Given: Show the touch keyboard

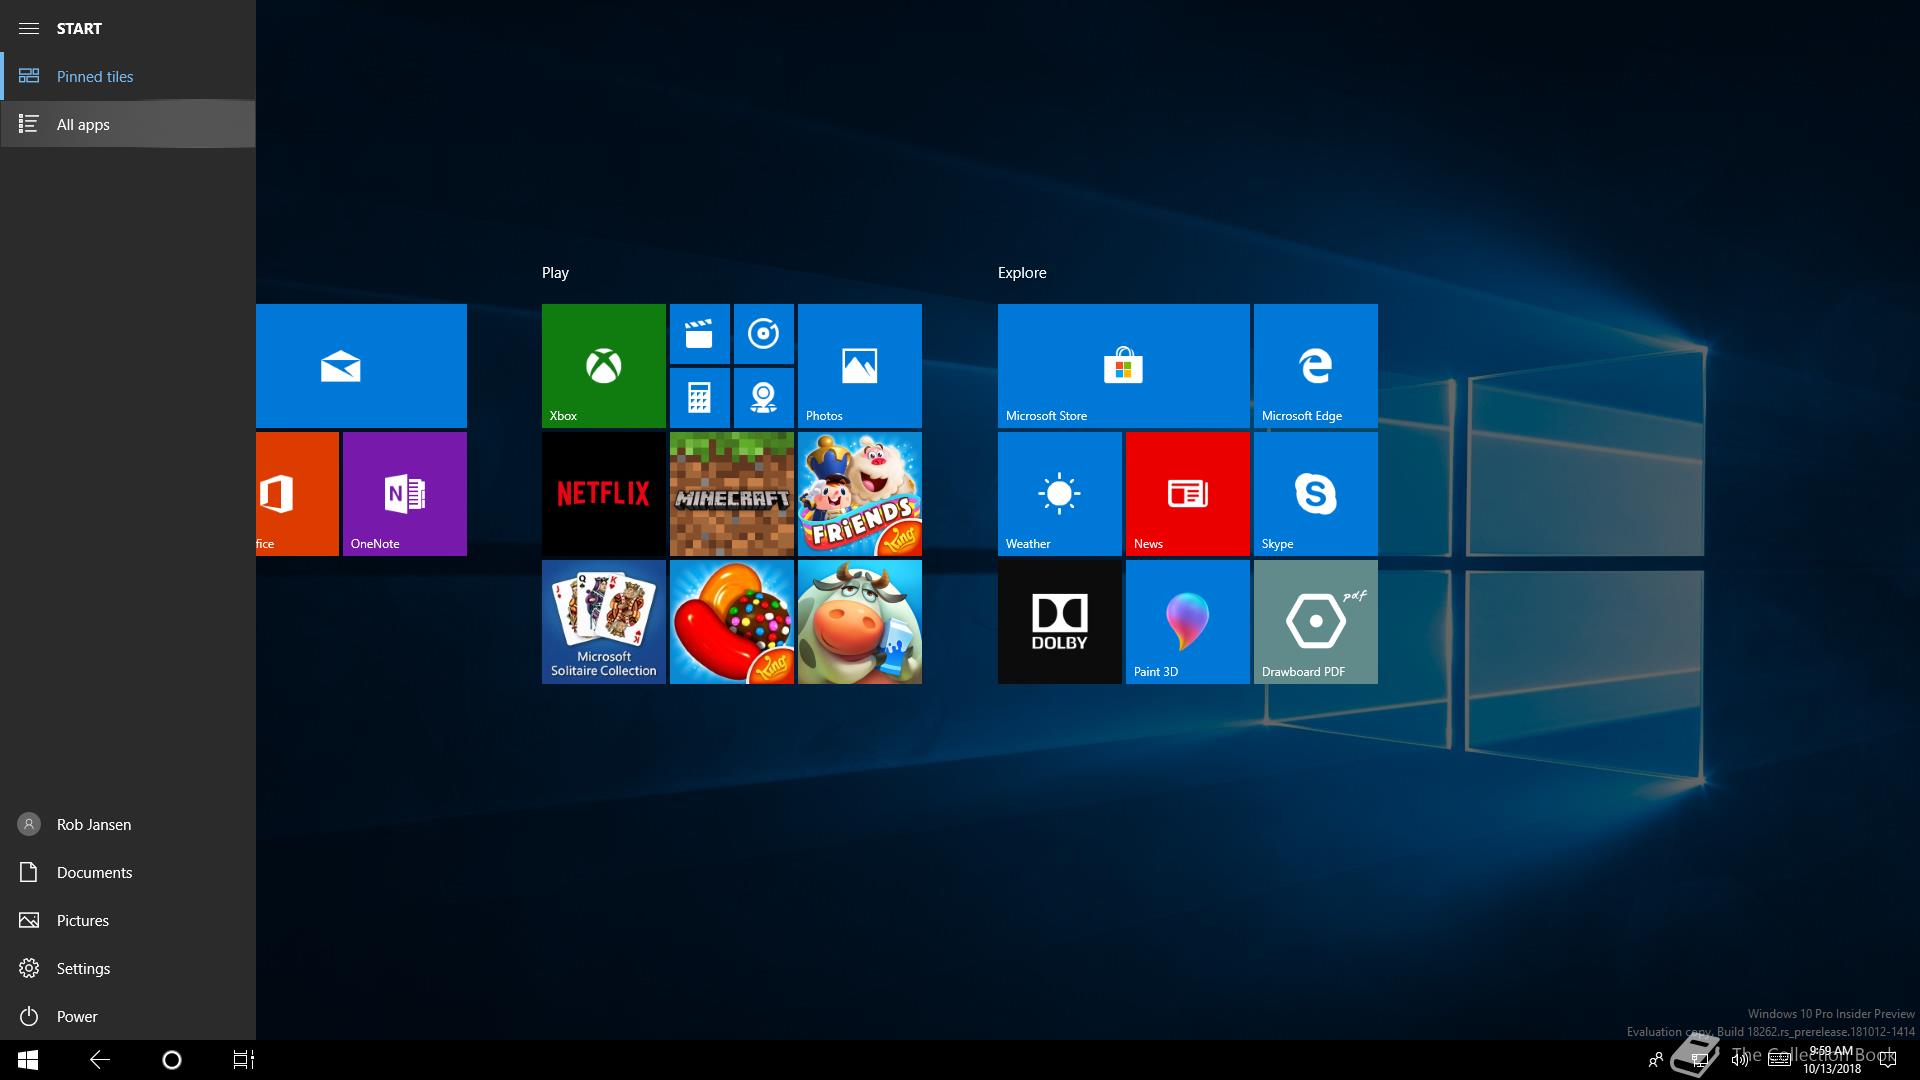Looking at the screenshot, I should pyautogui.click(x=1779, y=1060).
